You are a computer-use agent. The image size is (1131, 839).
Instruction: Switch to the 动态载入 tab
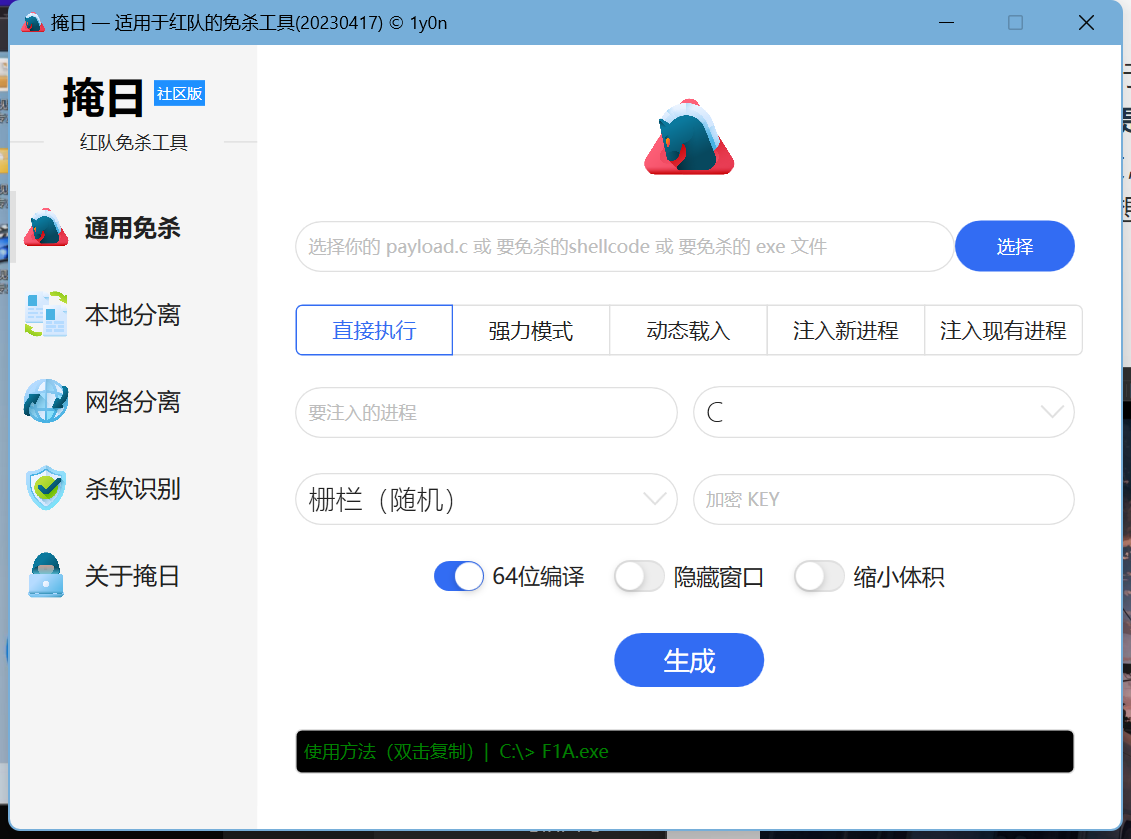coord(688,330)
